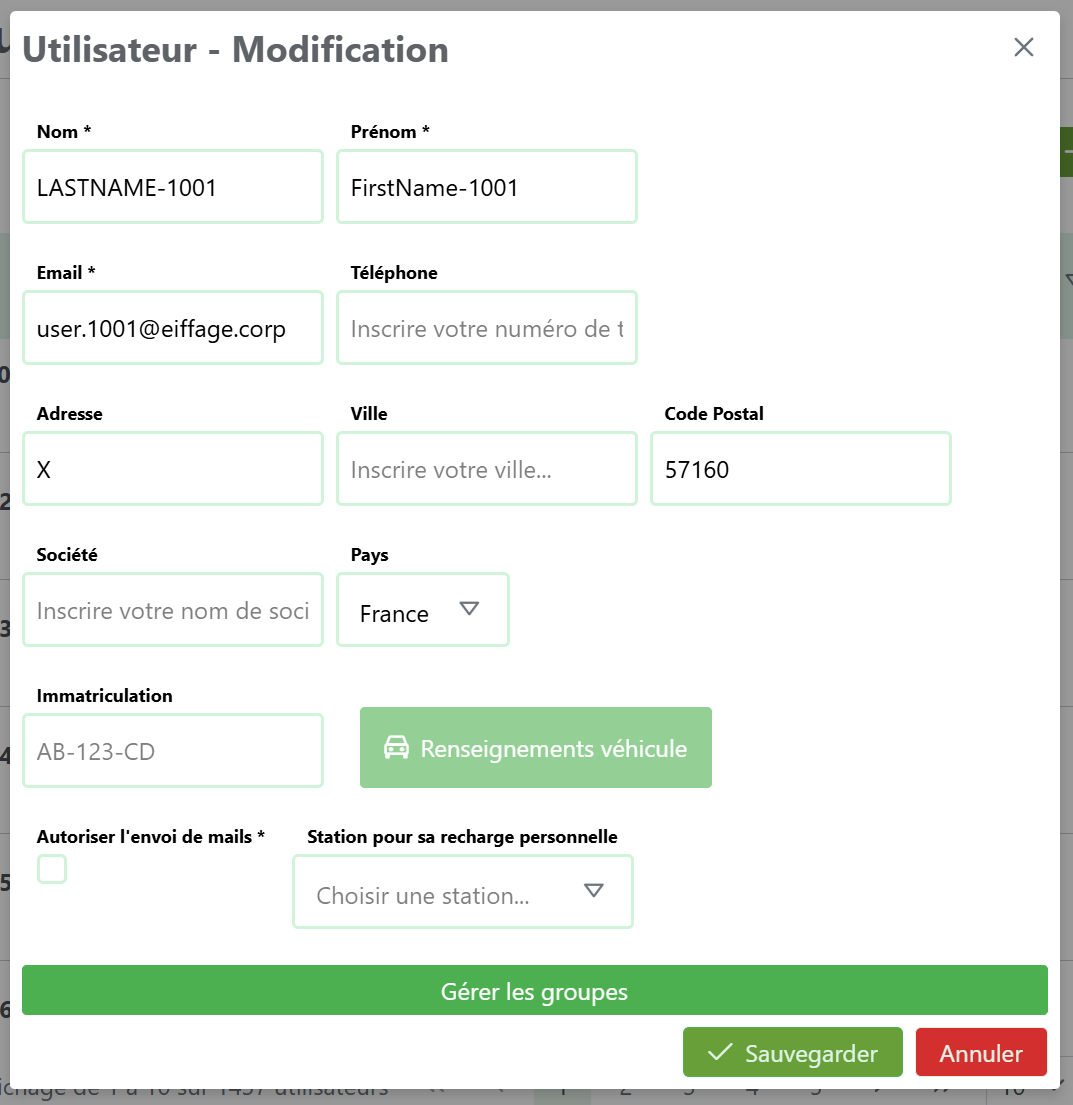Toggle the Autoriser l'envoi de mails checkbox
This screenshot has width=1073, height=1105.
(52, 870)
